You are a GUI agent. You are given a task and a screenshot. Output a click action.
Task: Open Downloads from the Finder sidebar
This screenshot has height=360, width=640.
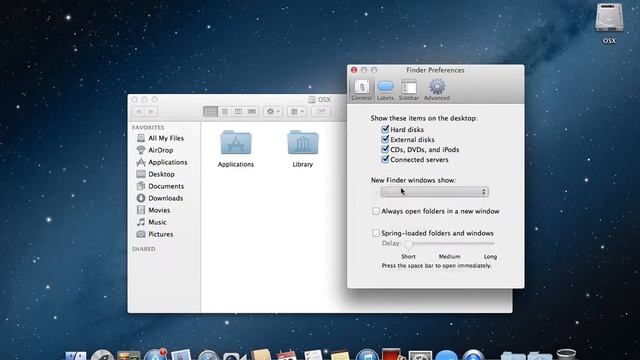pos(165,198)
